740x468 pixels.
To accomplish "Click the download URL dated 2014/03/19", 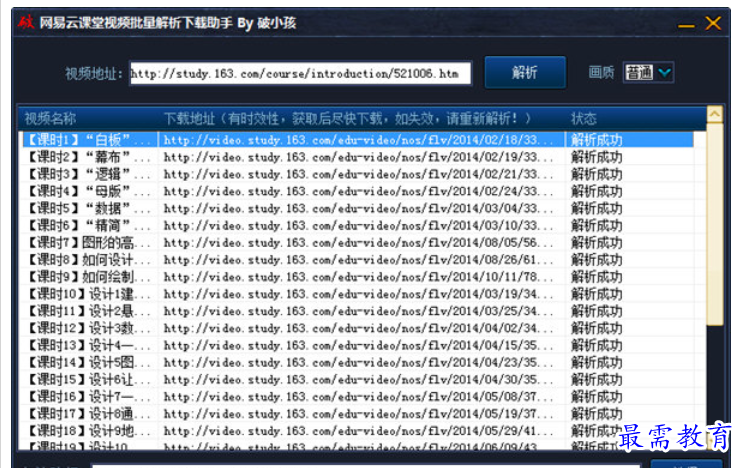I will point(358,294).
